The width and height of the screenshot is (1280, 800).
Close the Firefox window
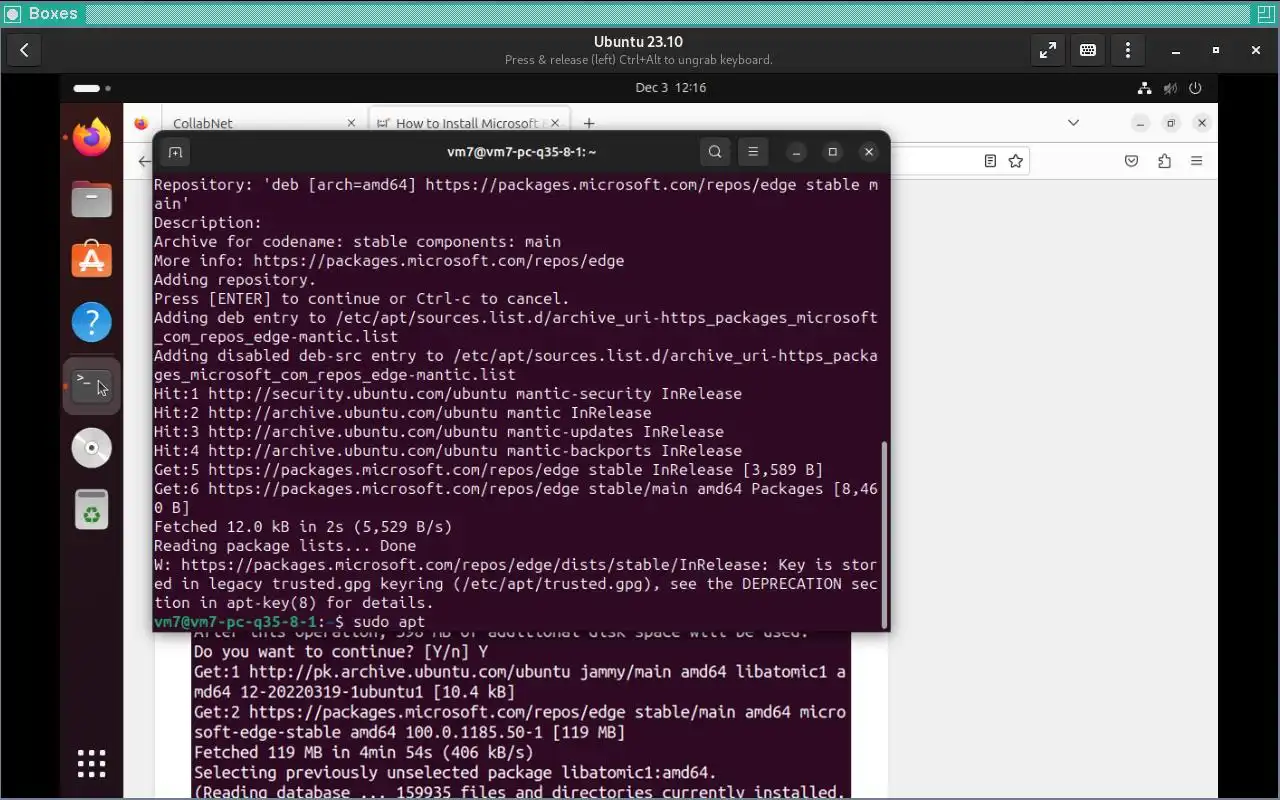(x=1202, y=123)
